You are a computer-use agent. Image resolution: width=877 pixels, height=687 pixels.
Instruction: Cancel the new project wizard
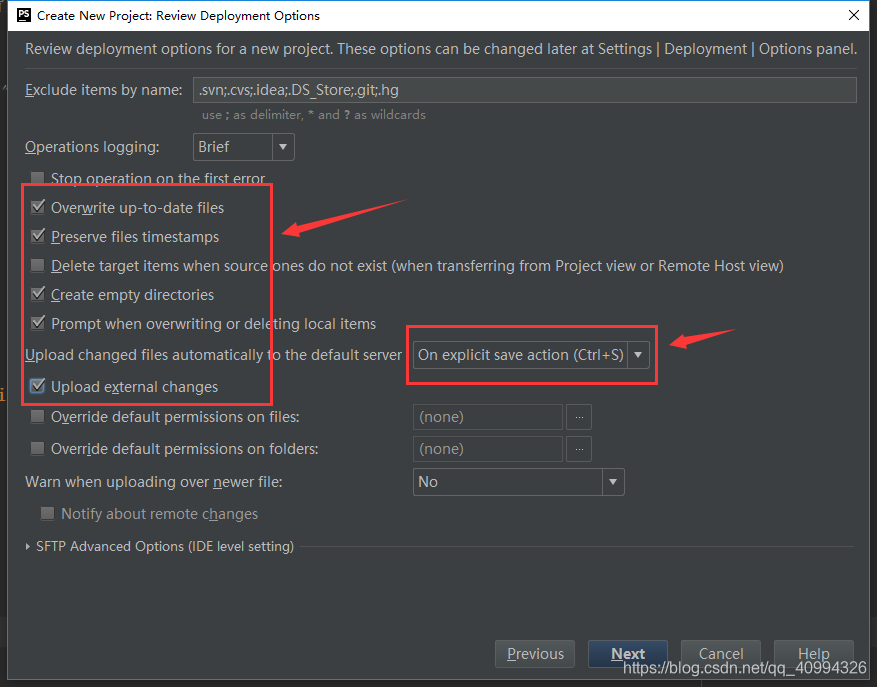pyautogui.click(x=720, y=654)
